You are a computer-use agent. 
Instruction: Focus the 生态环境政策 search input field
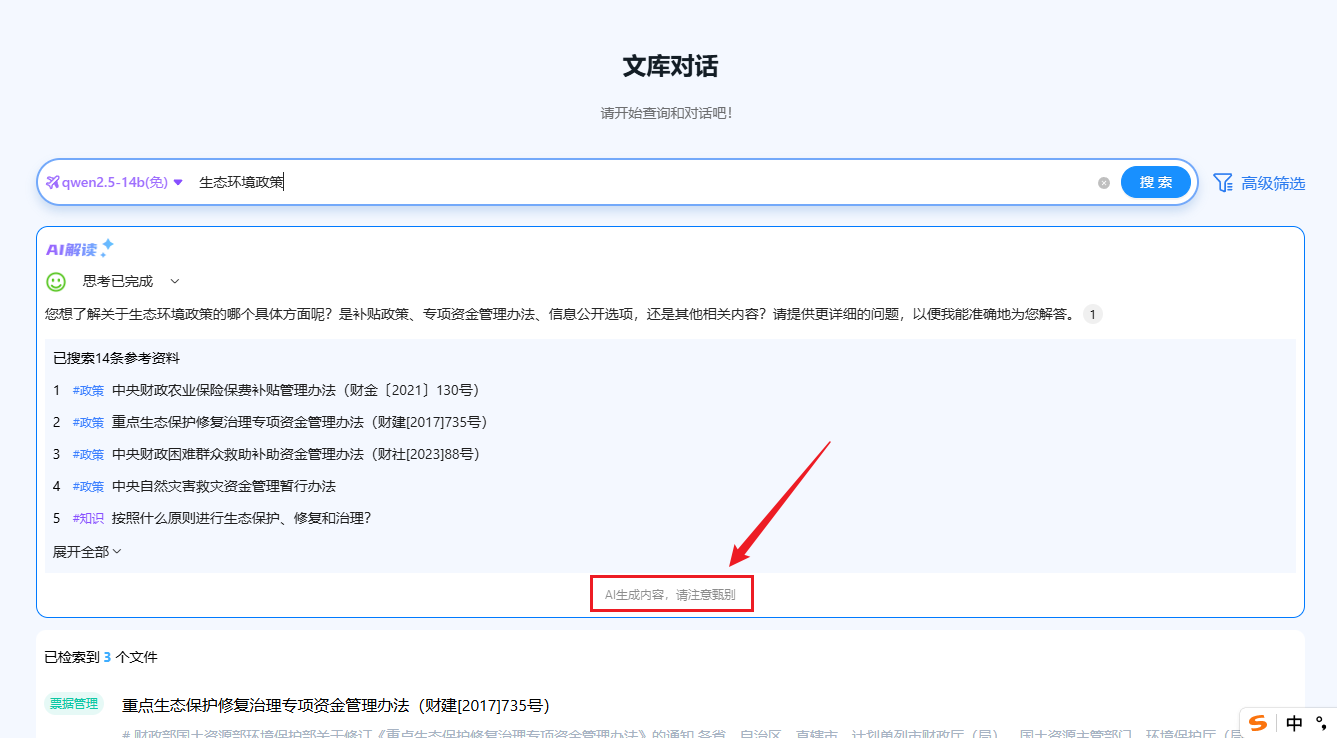click(640, 182)
